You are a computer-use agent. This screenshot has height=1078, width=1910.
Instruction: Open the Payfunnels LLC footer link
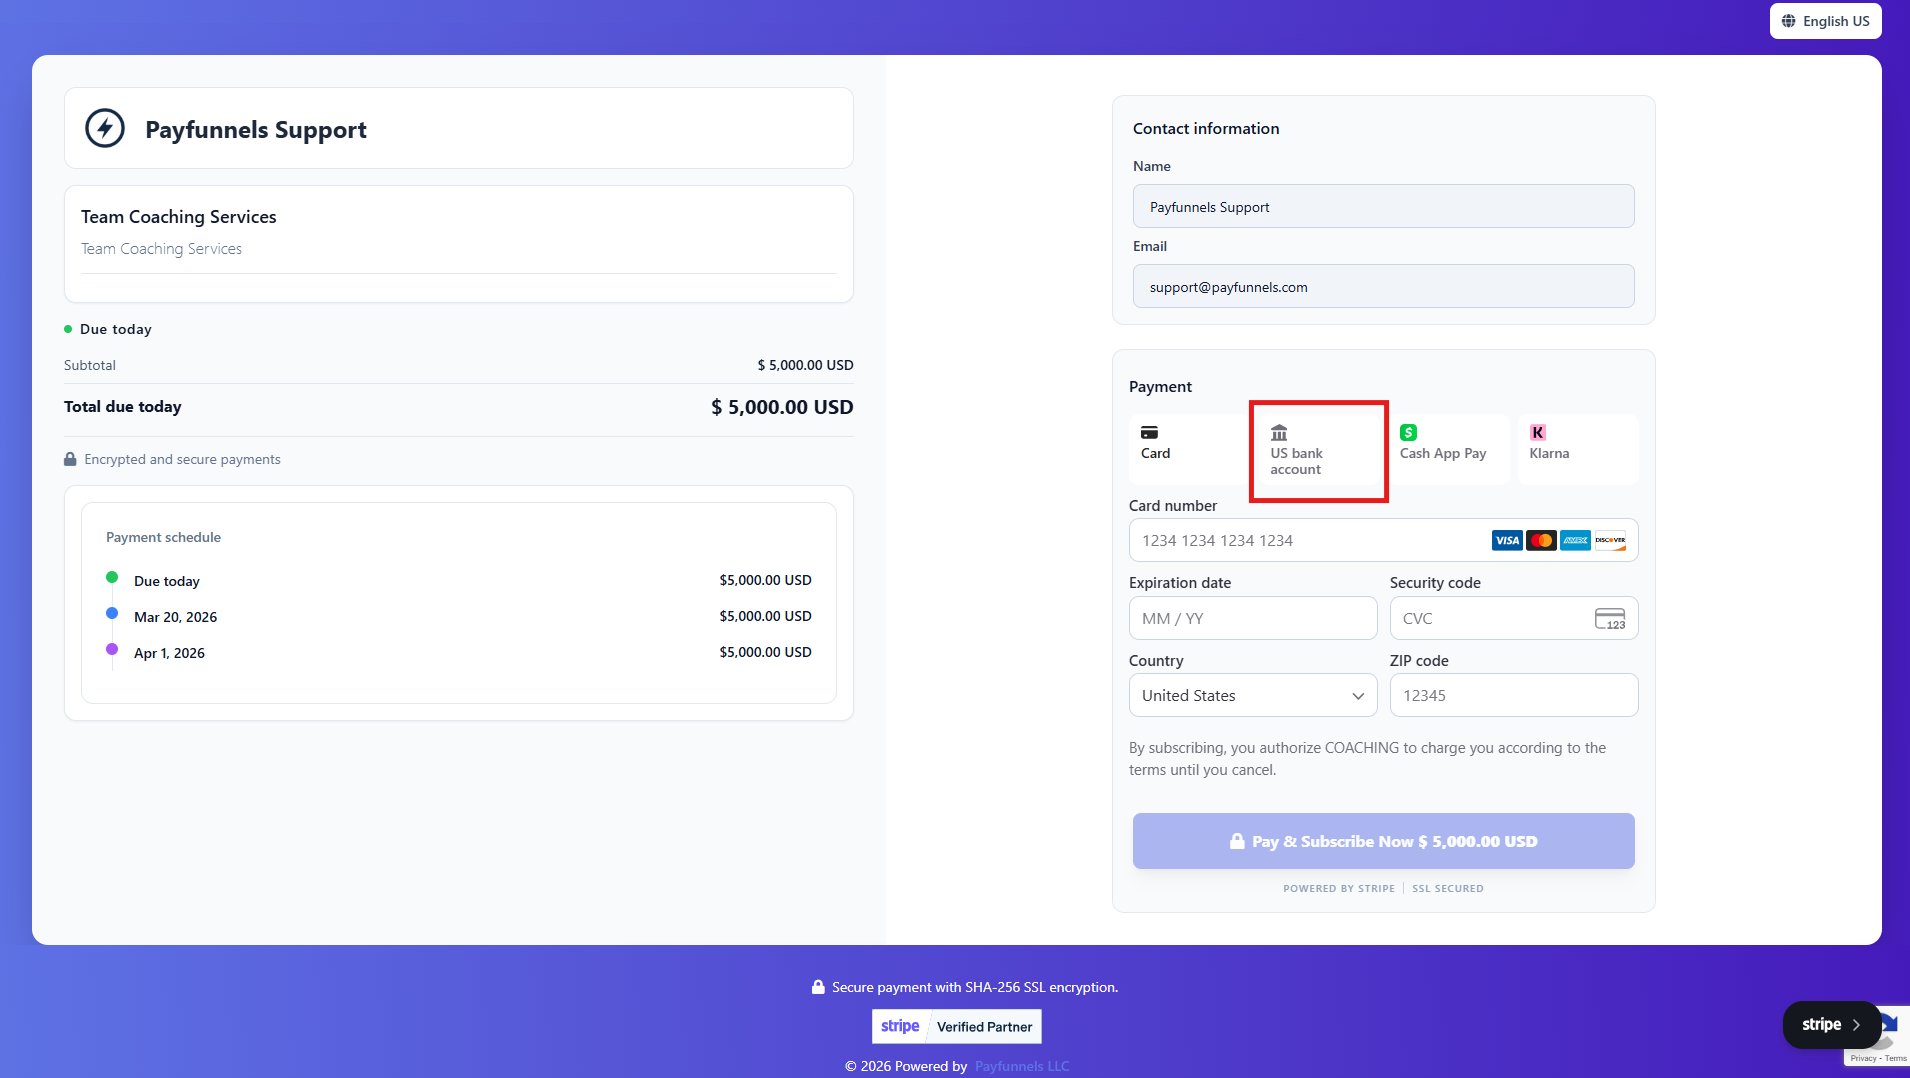(1022, 1066)
